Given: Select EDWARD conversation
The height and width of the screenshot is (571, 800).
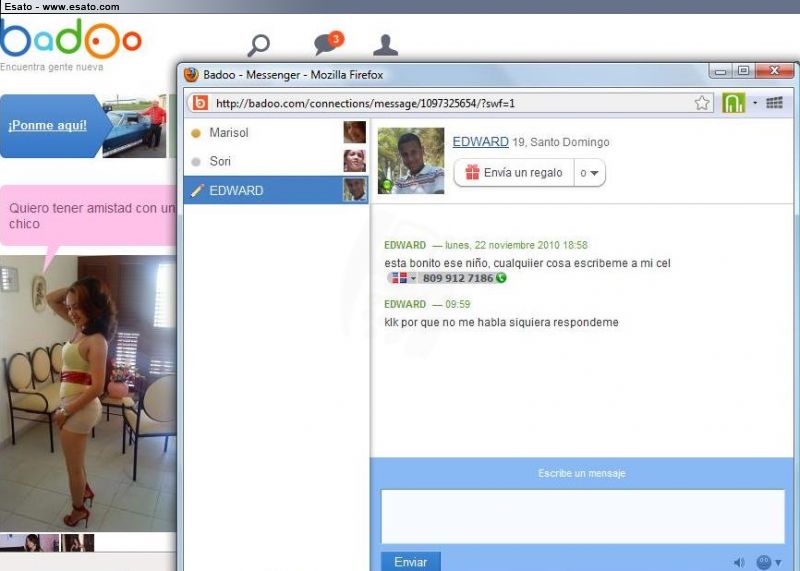Looking at the screenshot, I should pos(276,190).
